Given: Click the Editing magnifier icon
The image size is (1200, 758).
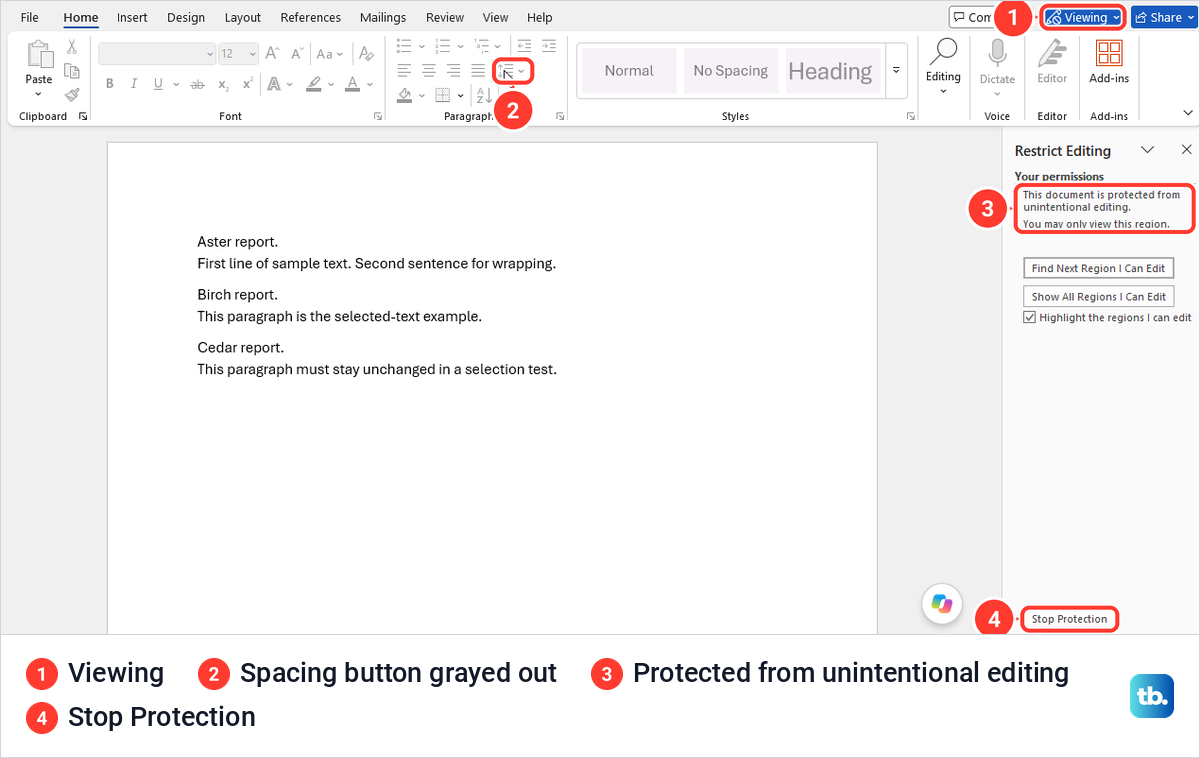Looking at the screenshot, I should pos(943,51).
